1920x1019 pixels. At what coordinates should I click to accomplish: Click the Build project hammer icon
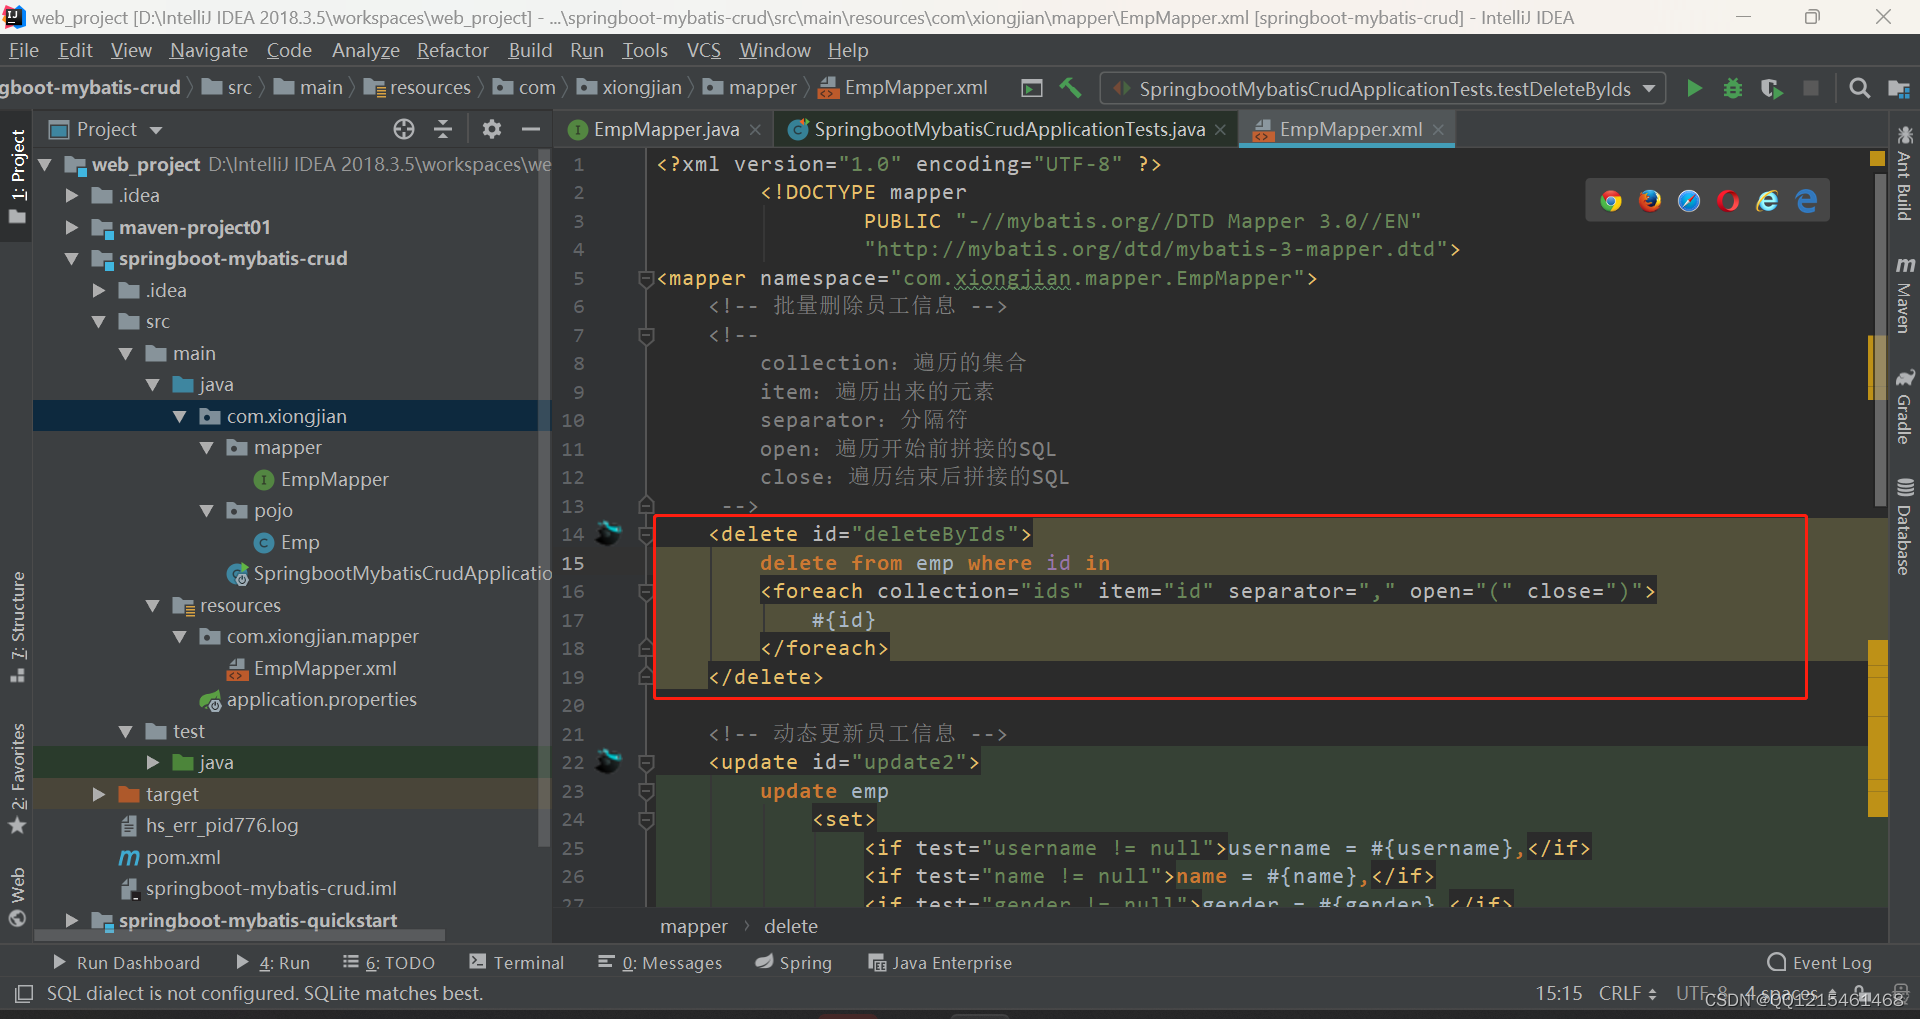tap(1070, 88)
